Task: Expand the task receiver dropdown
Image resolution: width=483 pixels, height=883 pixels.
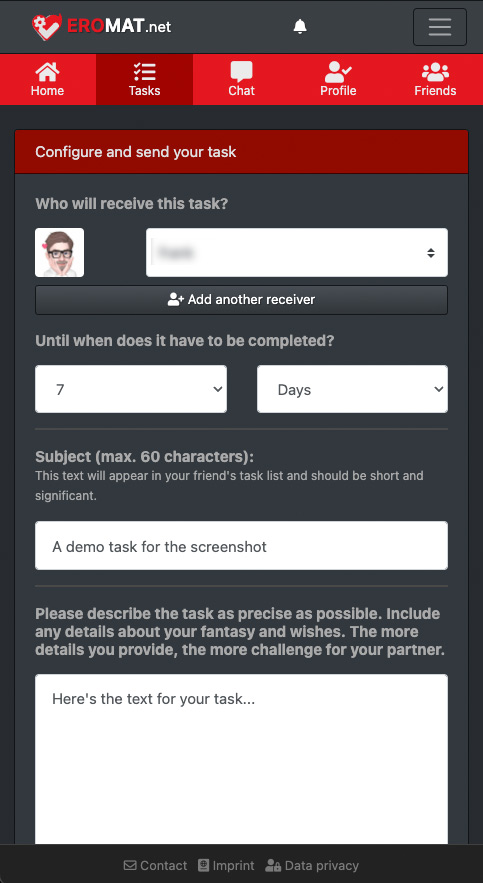Action: point(297,252)
